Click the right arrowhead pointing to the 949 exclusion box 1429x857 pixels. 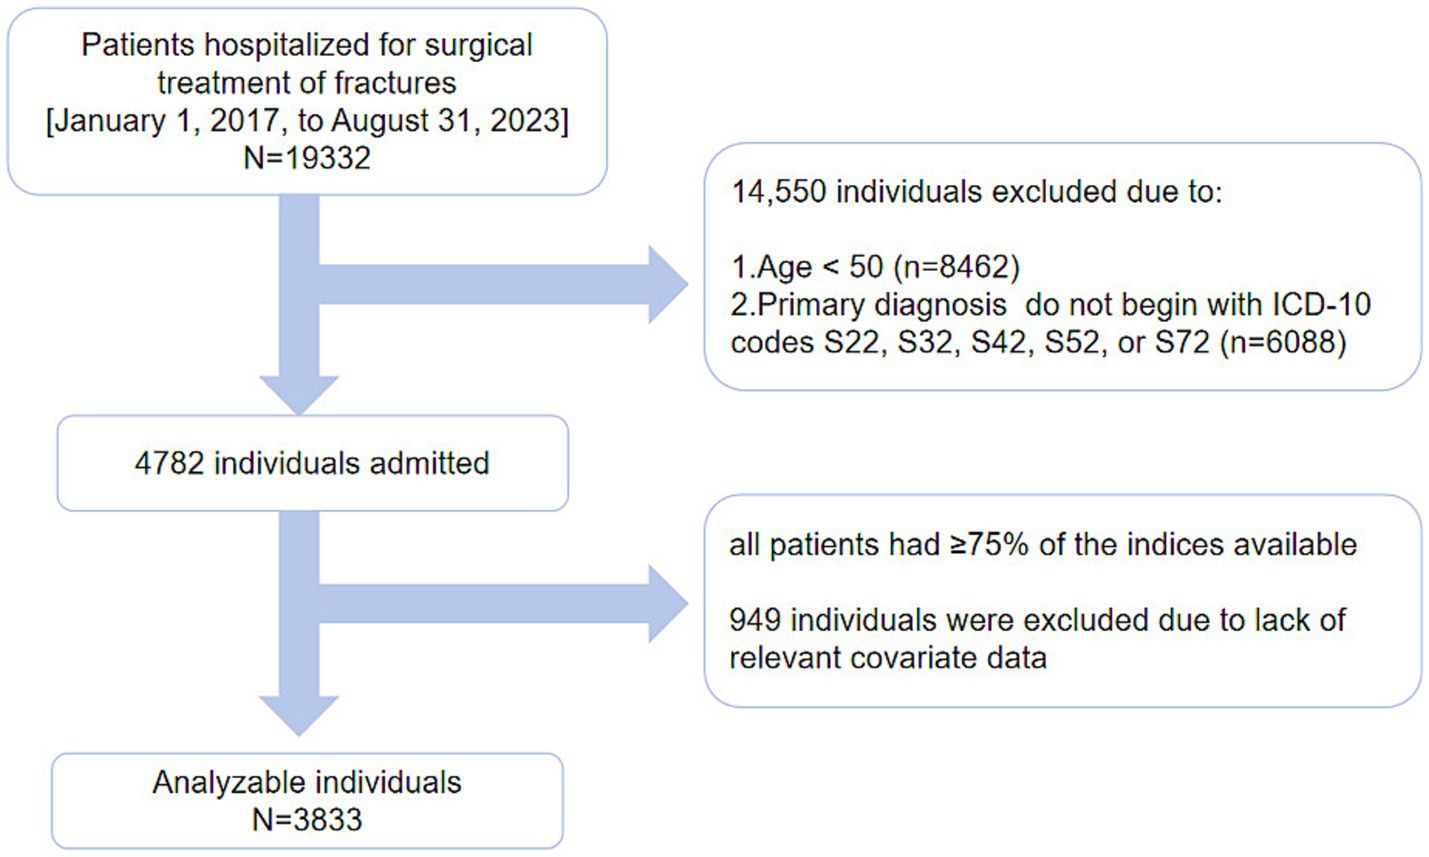click(x=667, y=603)
